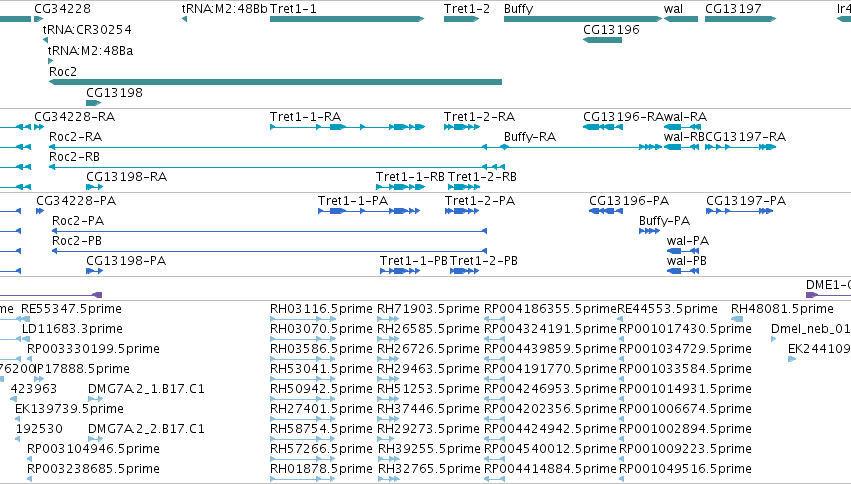Select the Tret1-2 gene feature
The width and height of the screenshot is (851, 484).
[461, 19]
